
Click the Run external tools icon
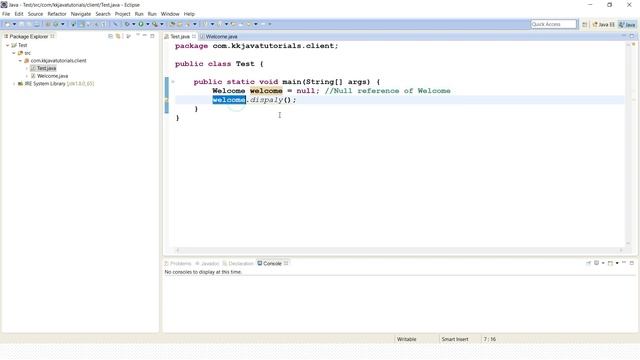(155, 24)
